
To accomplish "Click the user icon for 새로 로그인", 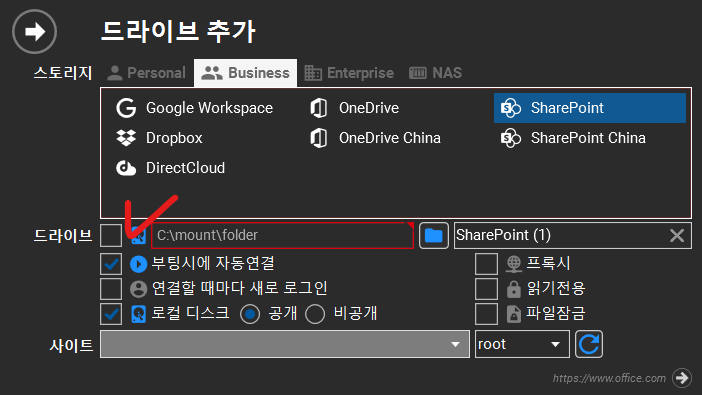I will (138, 289).
